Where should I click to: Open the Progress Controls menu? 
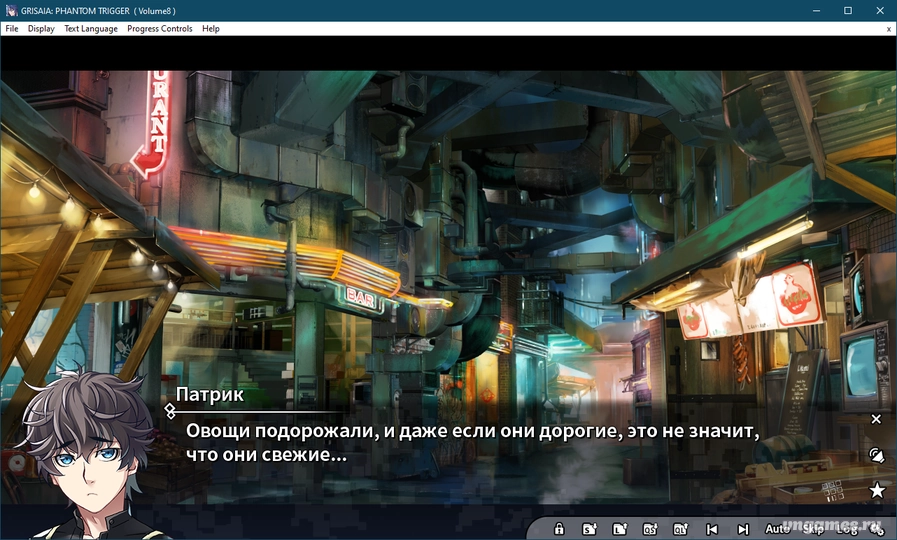coord(160,29)
